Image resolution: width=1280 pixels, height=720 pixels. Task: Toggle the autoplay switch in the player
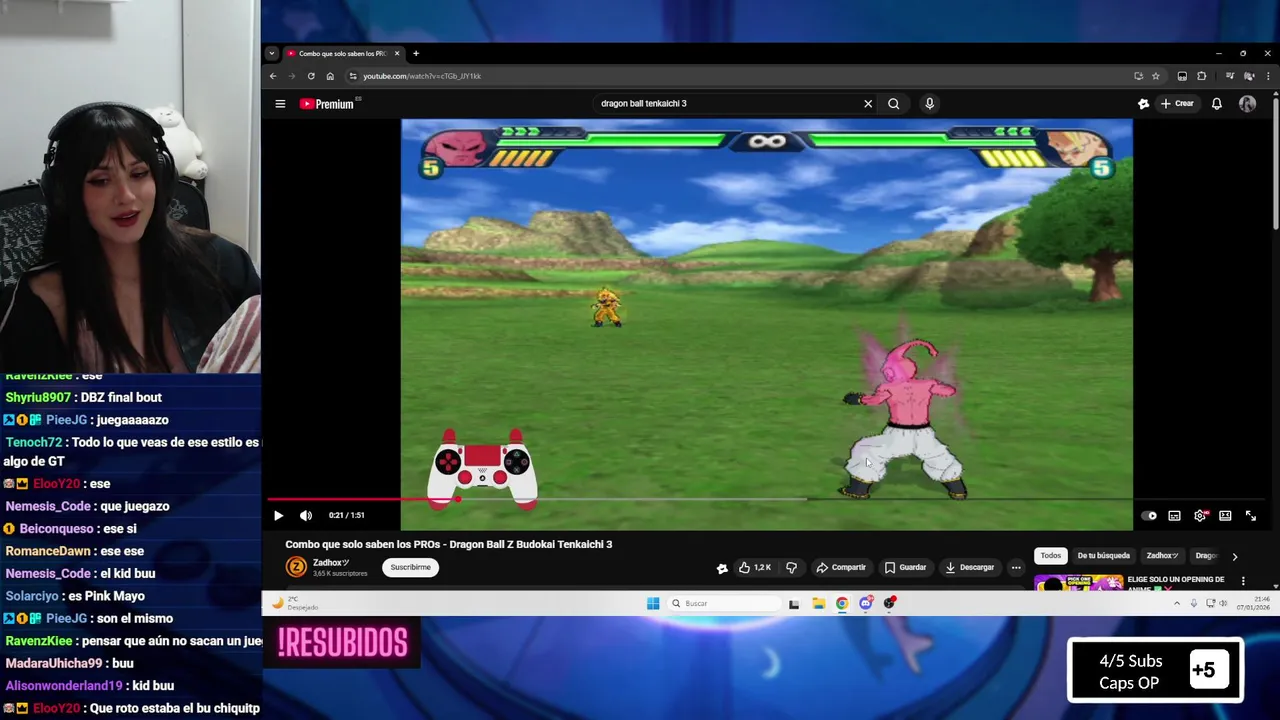(1150, 516)
